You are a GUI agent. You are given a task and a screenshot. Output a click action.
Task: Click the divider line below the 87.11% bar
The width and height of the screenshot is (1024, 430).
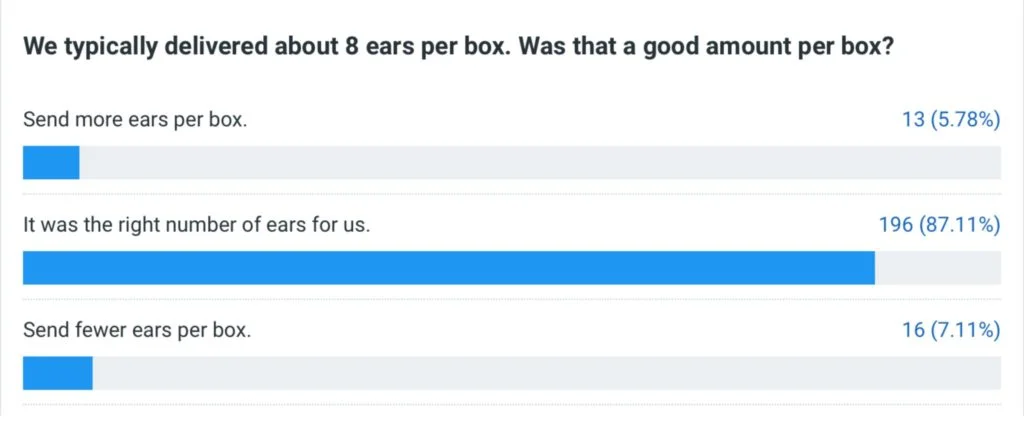(512, 299)
